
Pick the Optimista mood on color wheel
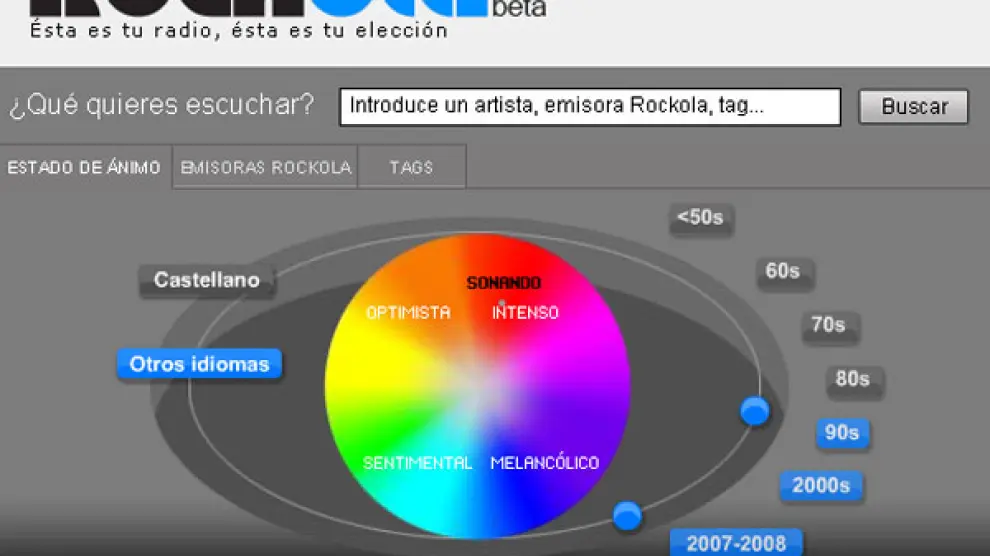[x=408, y=313]
